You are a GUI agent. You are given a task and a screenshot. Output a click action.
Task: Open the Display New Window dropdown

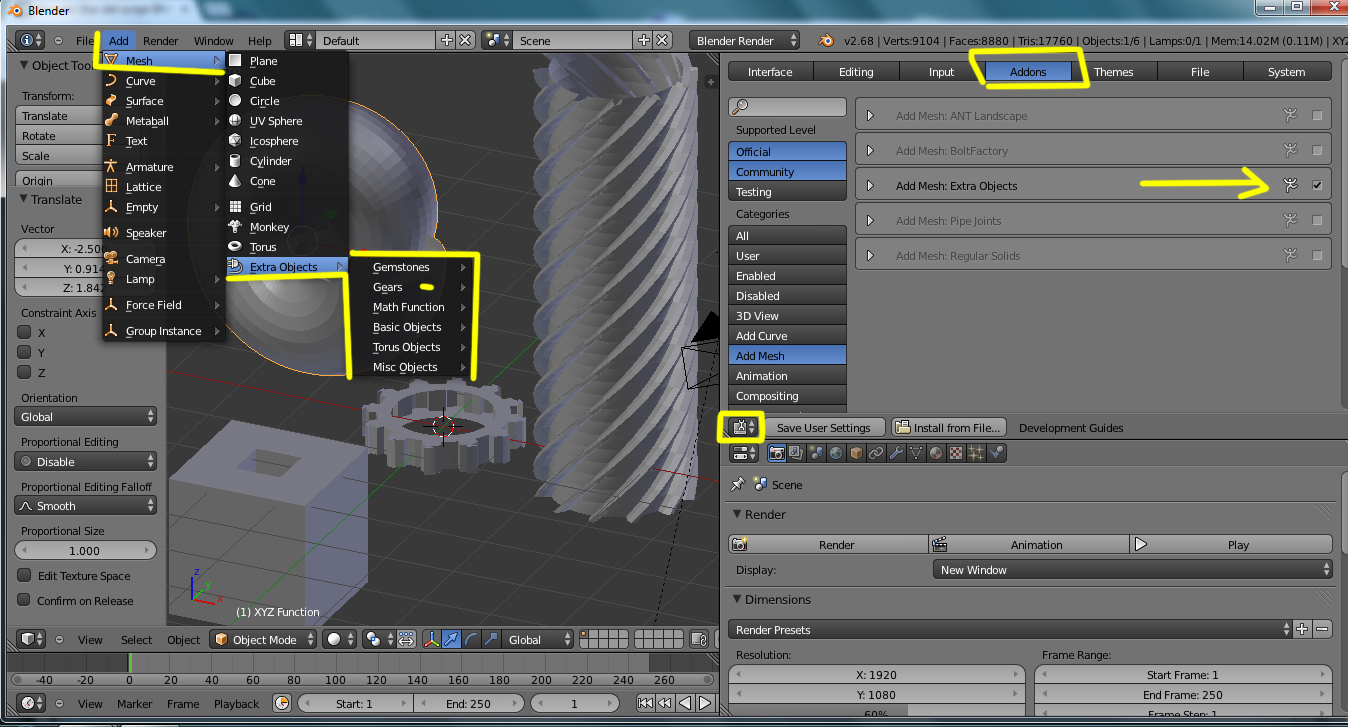pos(1133,570)
